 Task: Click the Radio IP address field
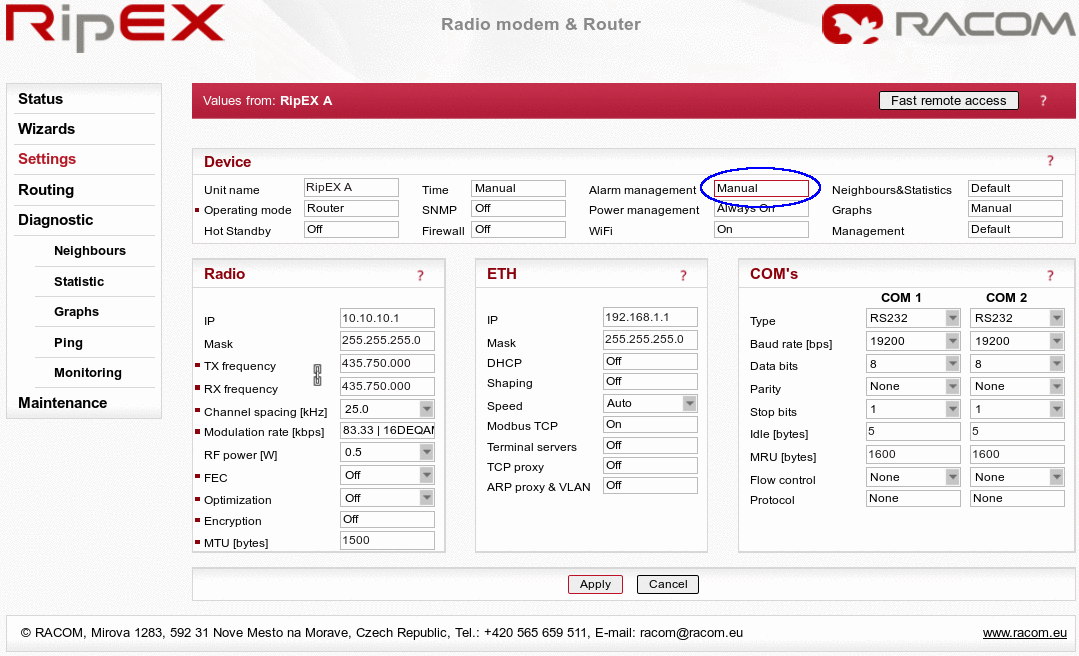click(387, 318)
